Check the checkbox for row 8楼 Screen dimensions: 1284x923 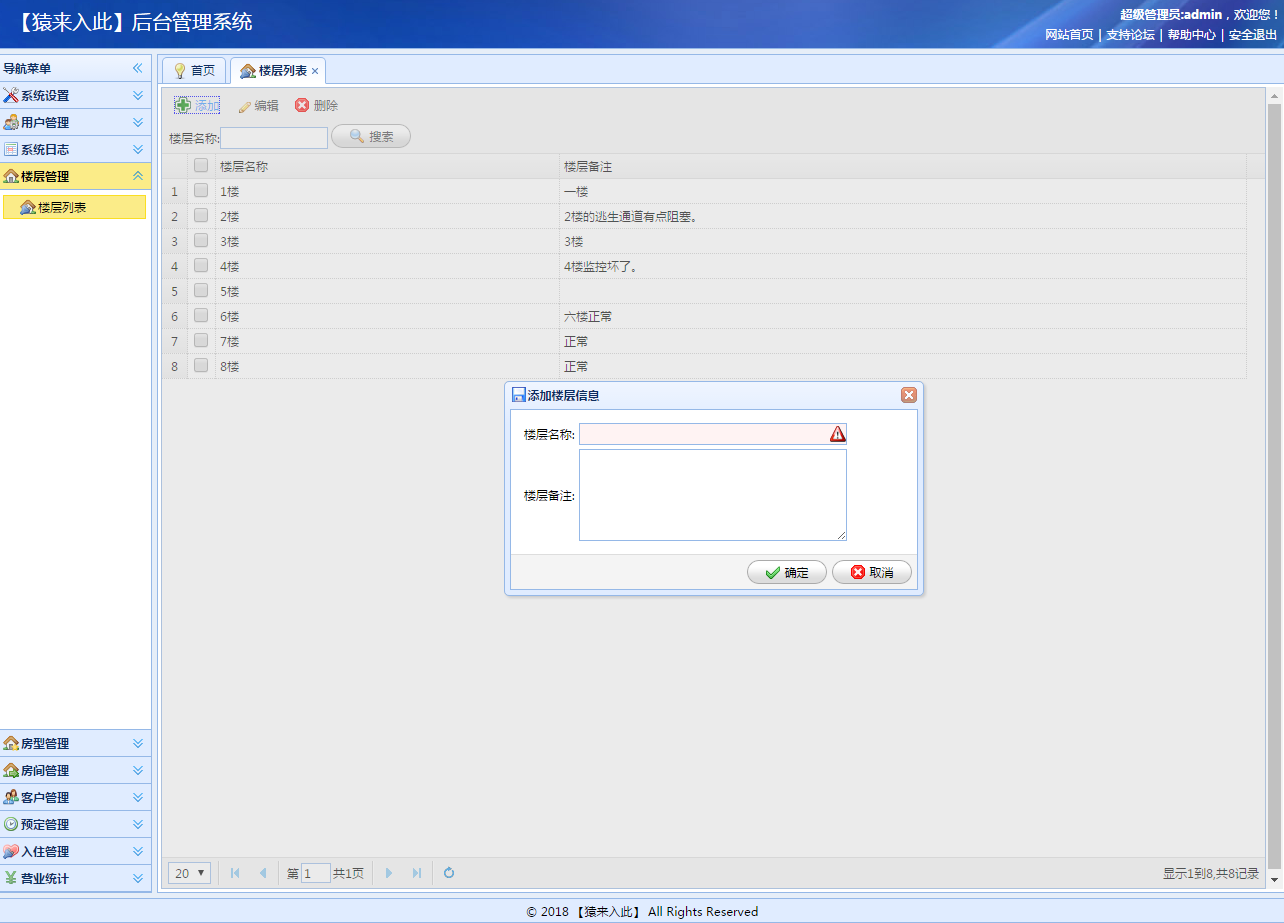[201, 366]
